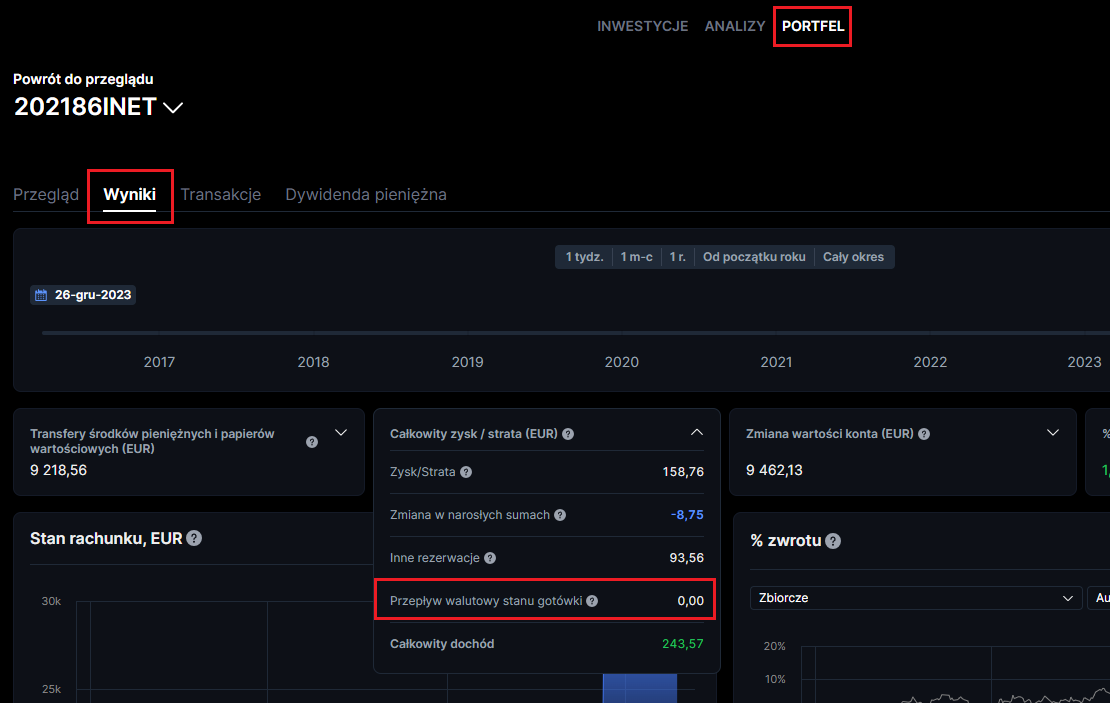Click the 243,57 Całkowity dochód value
This screenshot has width=1110, height=703.
click(x=682, y=644)
